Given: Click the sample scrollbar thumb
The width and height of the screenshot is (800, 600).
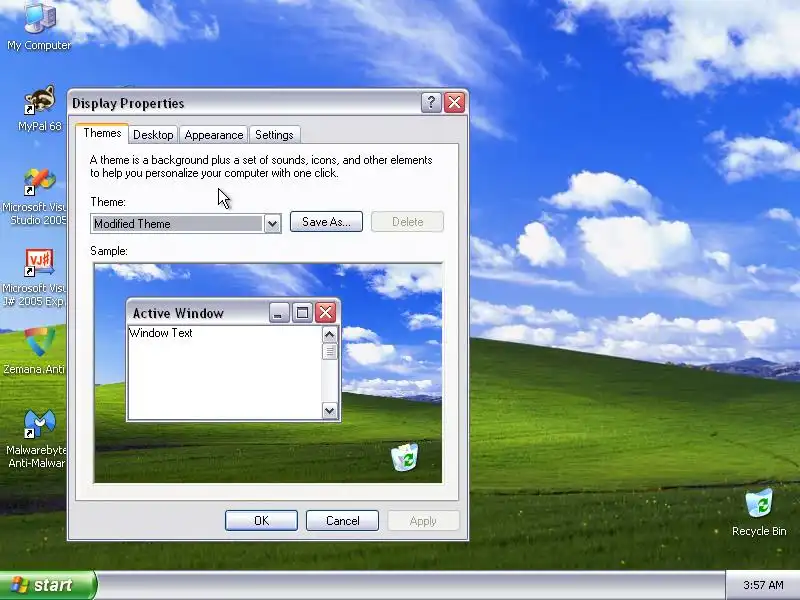Looking at the screenshot, I should point(330,351).
